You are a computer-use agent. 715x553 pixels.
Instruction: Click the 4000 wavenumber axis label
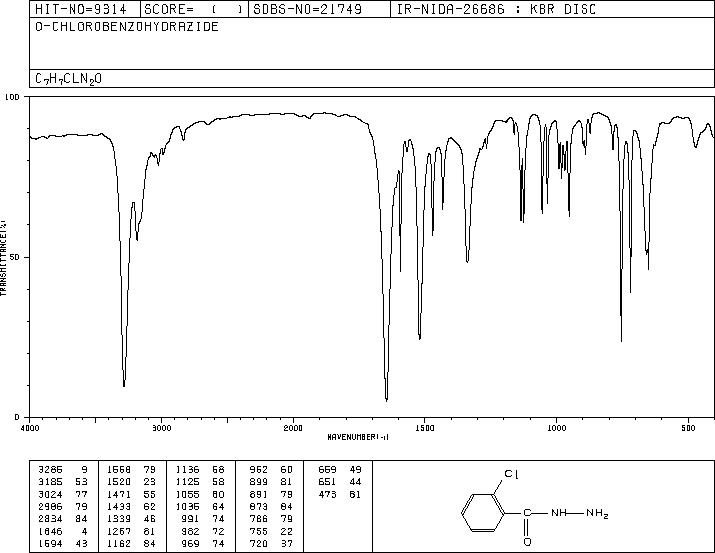click(x=30, y=428)
